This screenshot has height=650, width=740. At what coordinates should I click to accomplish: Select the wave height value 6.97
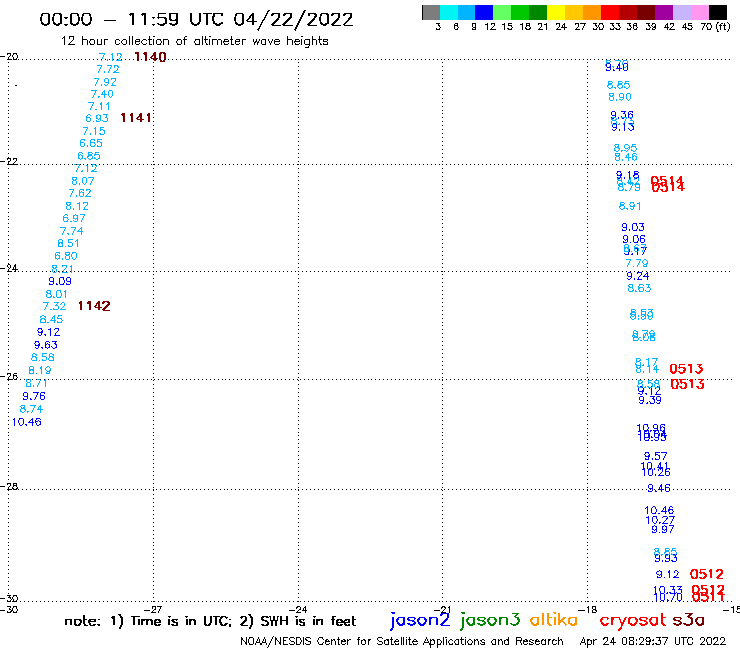(x=74, y=219)
